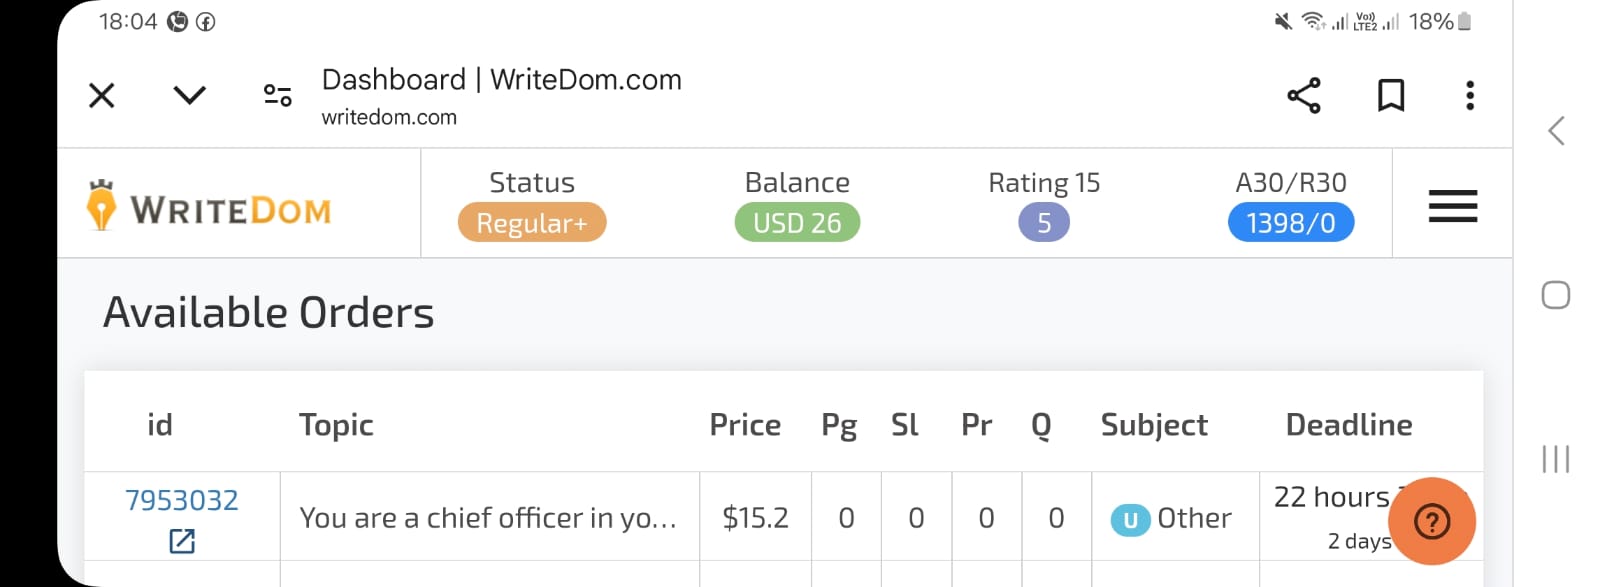Select the rating badge showing 5
The height and width of the screenshot is (587, 1600).
pyautogui.click(x=1044, y=222)
